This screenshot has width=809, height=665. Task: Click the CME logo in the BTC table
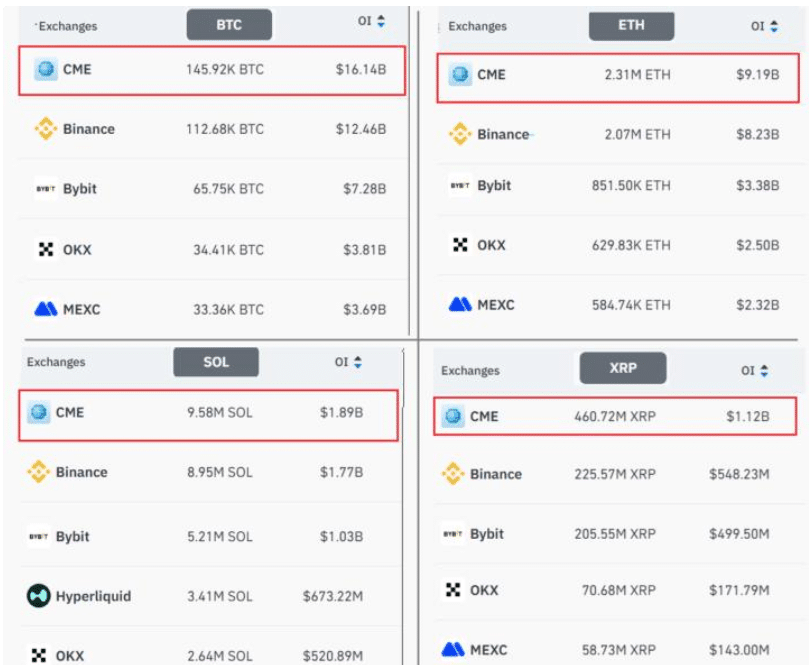point(46,70)
